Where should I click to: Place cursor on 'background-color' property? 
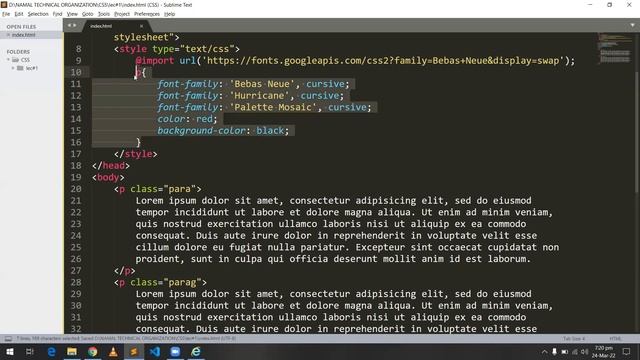point(202,131)
